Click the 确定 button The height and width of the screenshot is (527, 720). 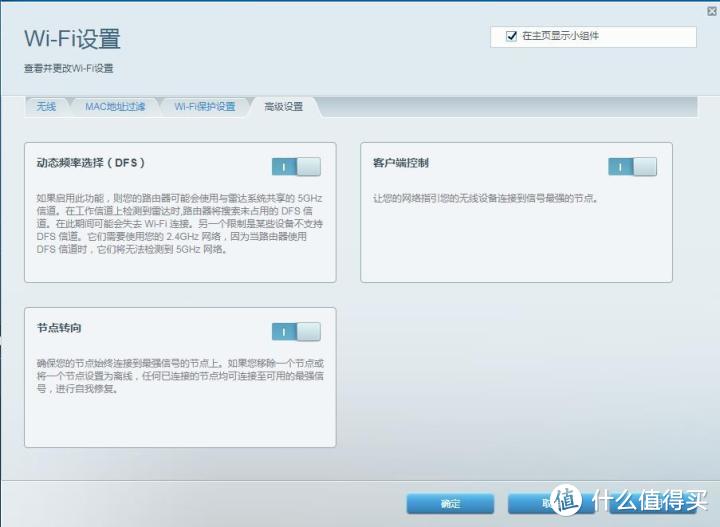point(450,504)
